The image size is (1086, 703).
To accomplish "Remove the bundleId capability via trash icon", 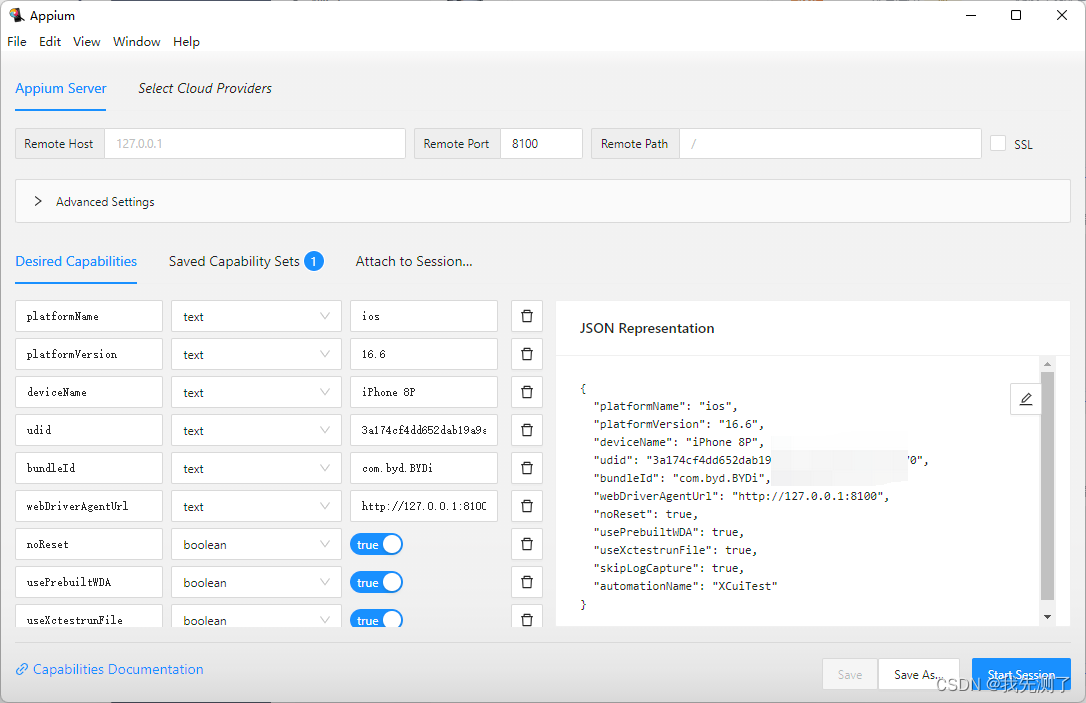I will 527,468.
